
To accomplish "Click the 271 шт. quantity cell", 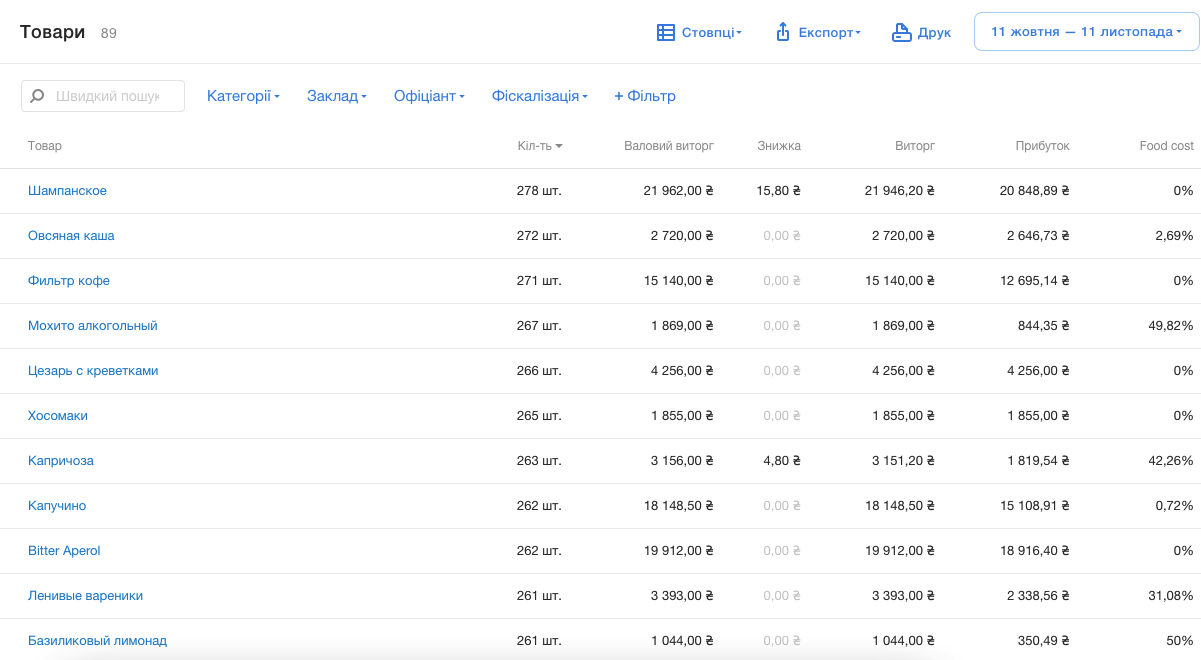I will [539, 281].
